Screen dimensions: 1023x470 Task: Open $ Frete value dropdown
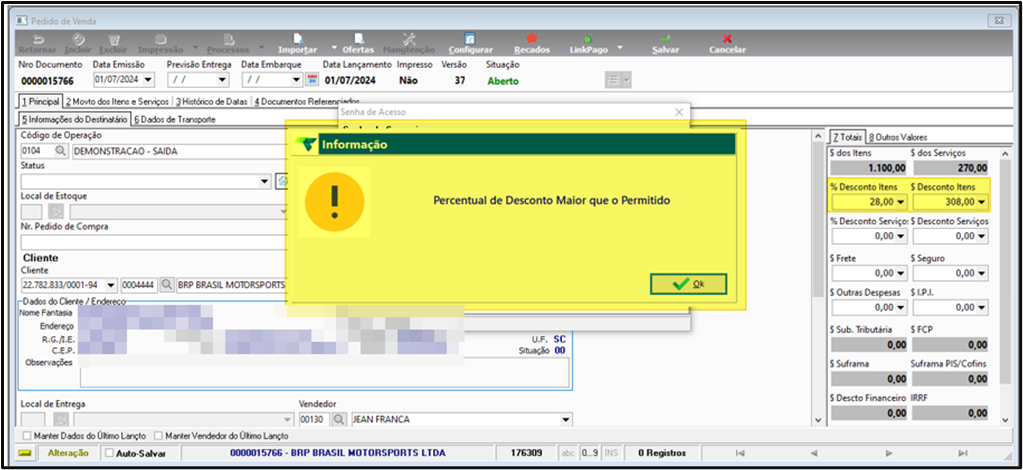902,272
